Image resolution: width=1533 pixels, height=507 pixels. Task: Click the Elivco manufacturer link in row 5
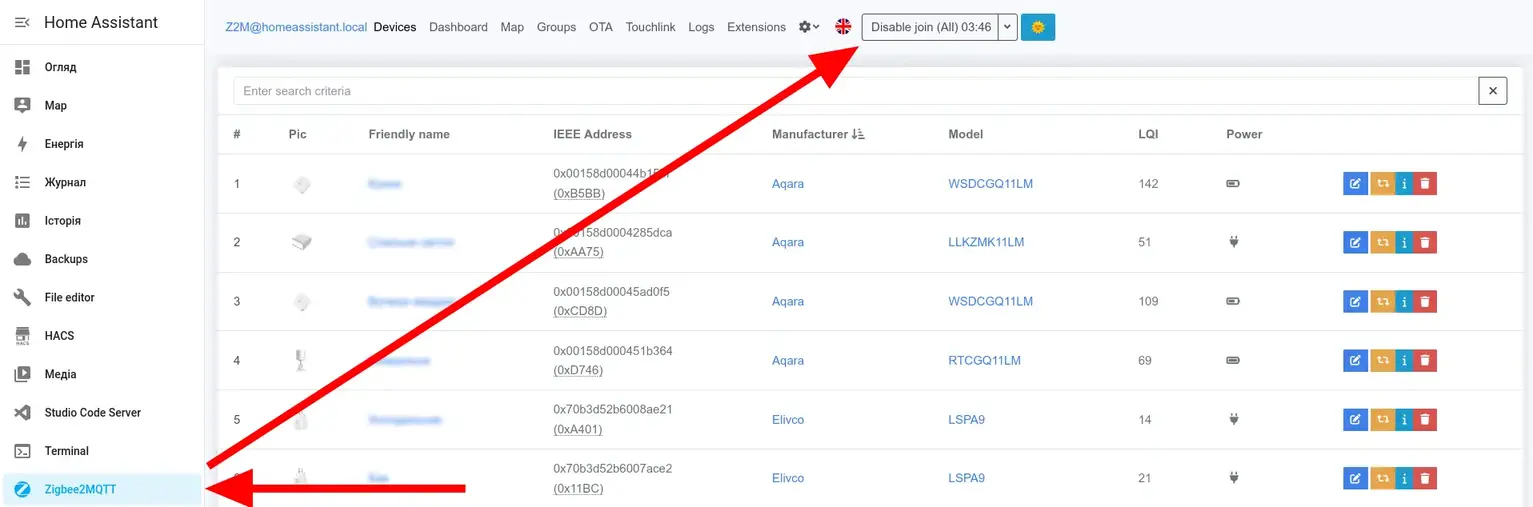coord(787,420)
